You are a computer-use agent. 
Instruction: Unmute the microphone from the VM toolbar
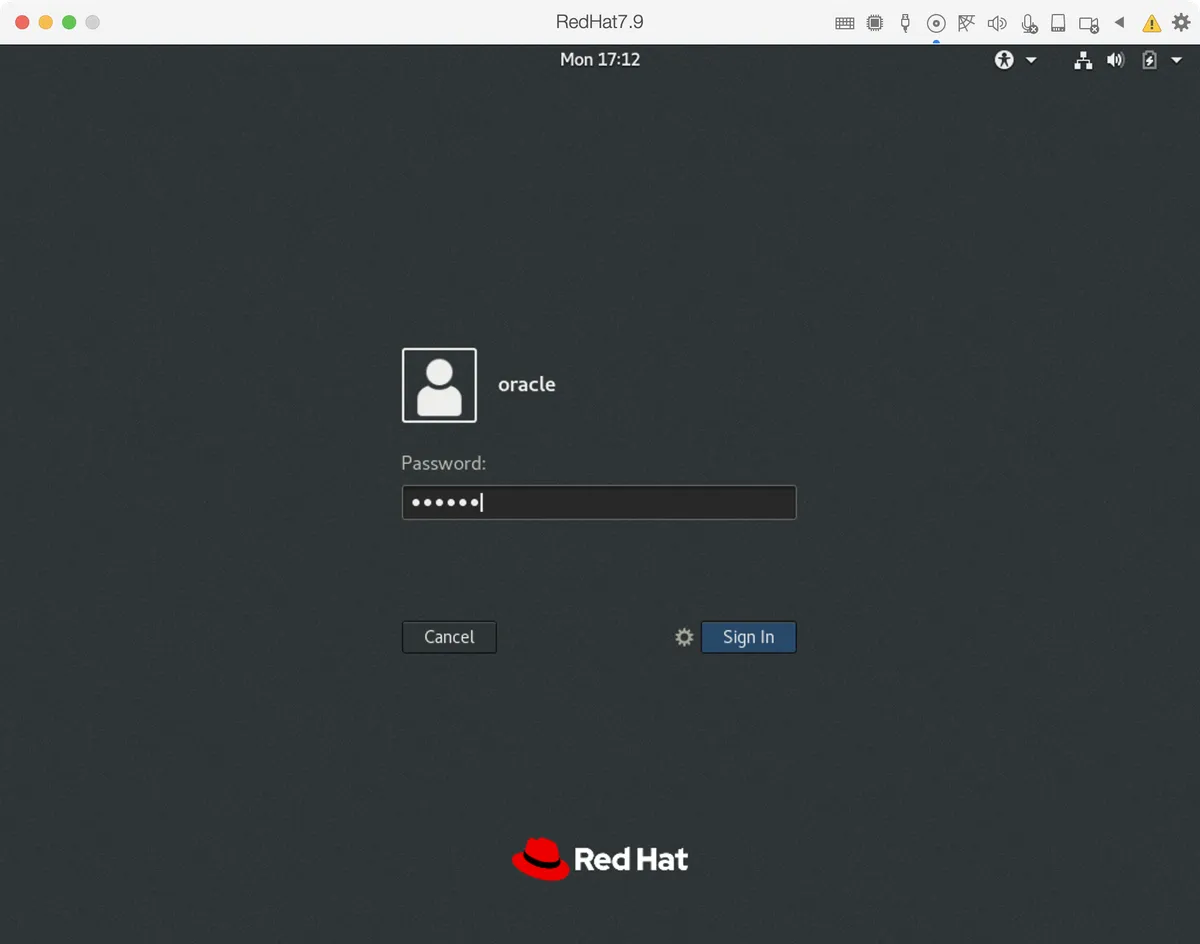[x=1029, y=22]
